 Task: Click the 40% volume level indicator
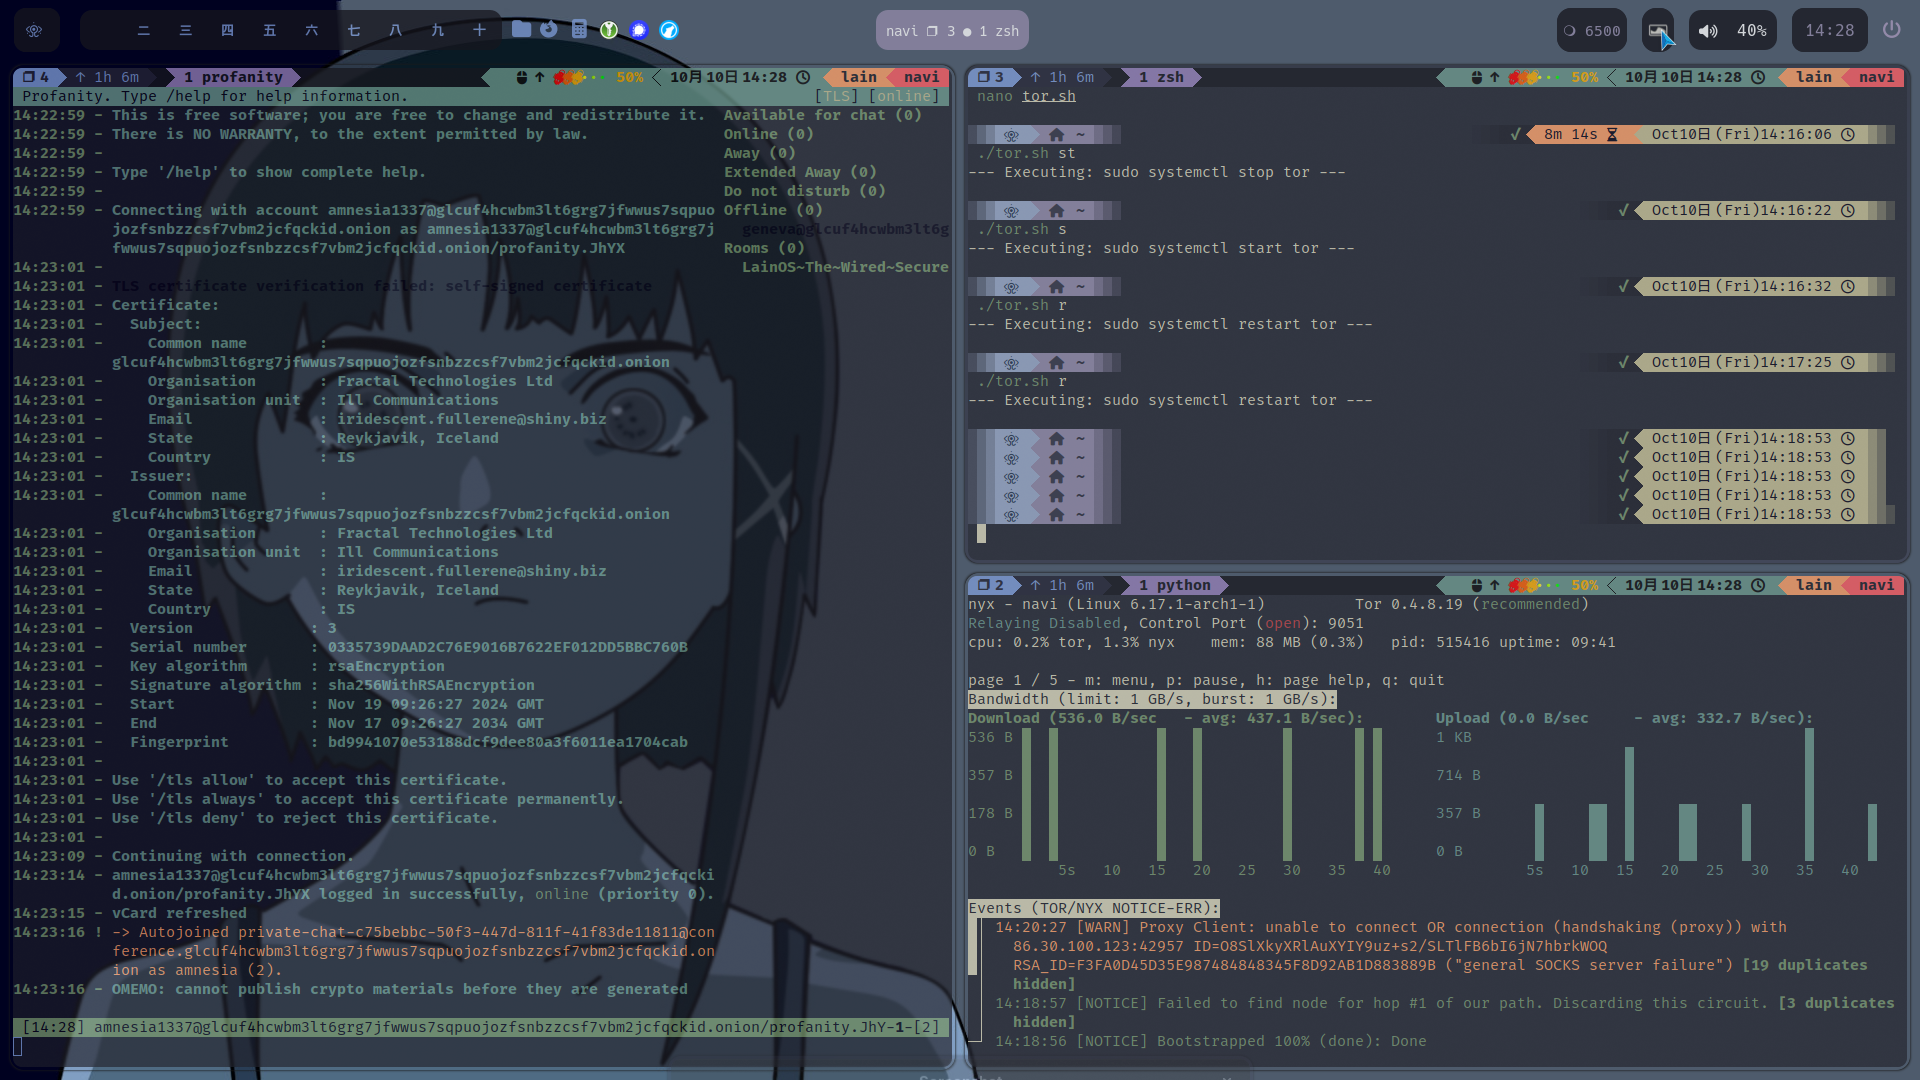pyautogui.click(x=1751, y=31)
